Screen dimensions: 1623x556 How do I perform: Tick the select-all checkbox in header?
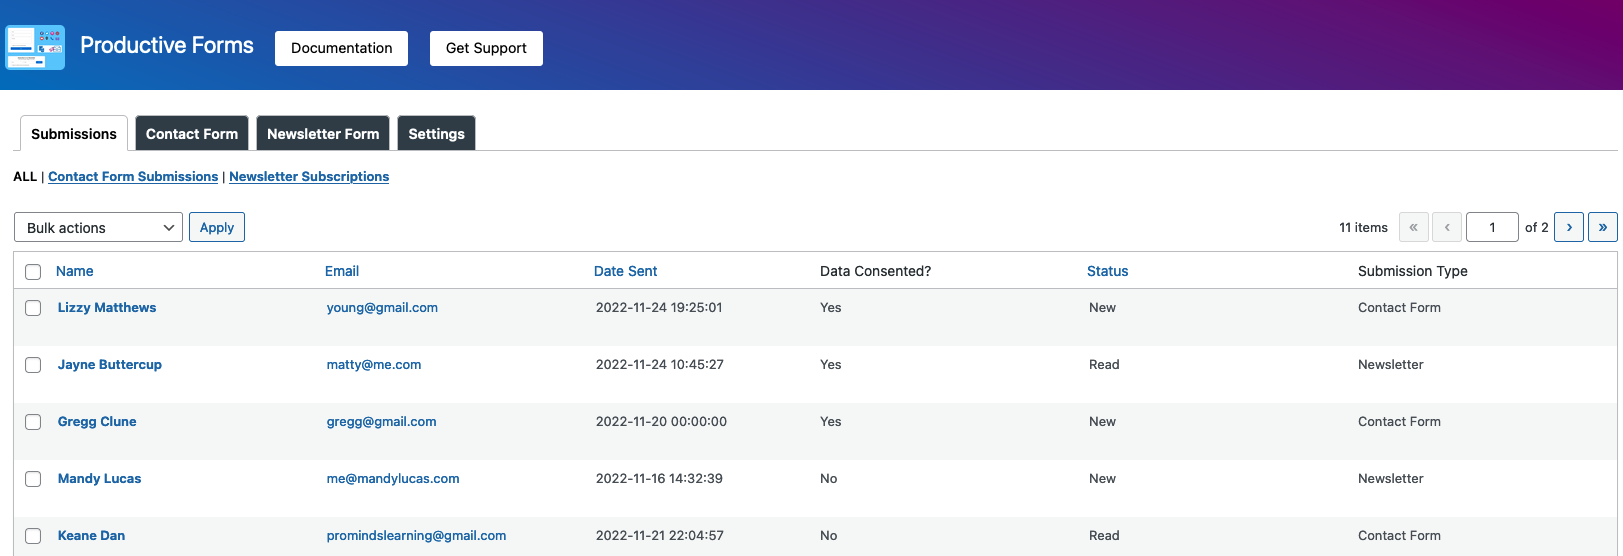33,272
